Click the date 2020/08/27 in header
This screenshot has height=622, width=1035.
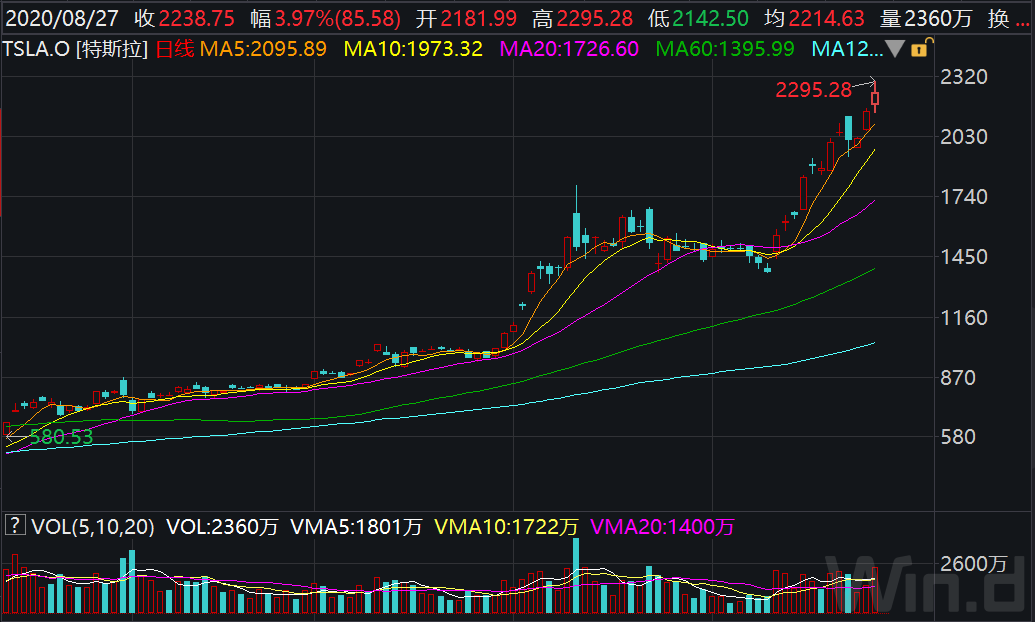click(x=62, y=18)
